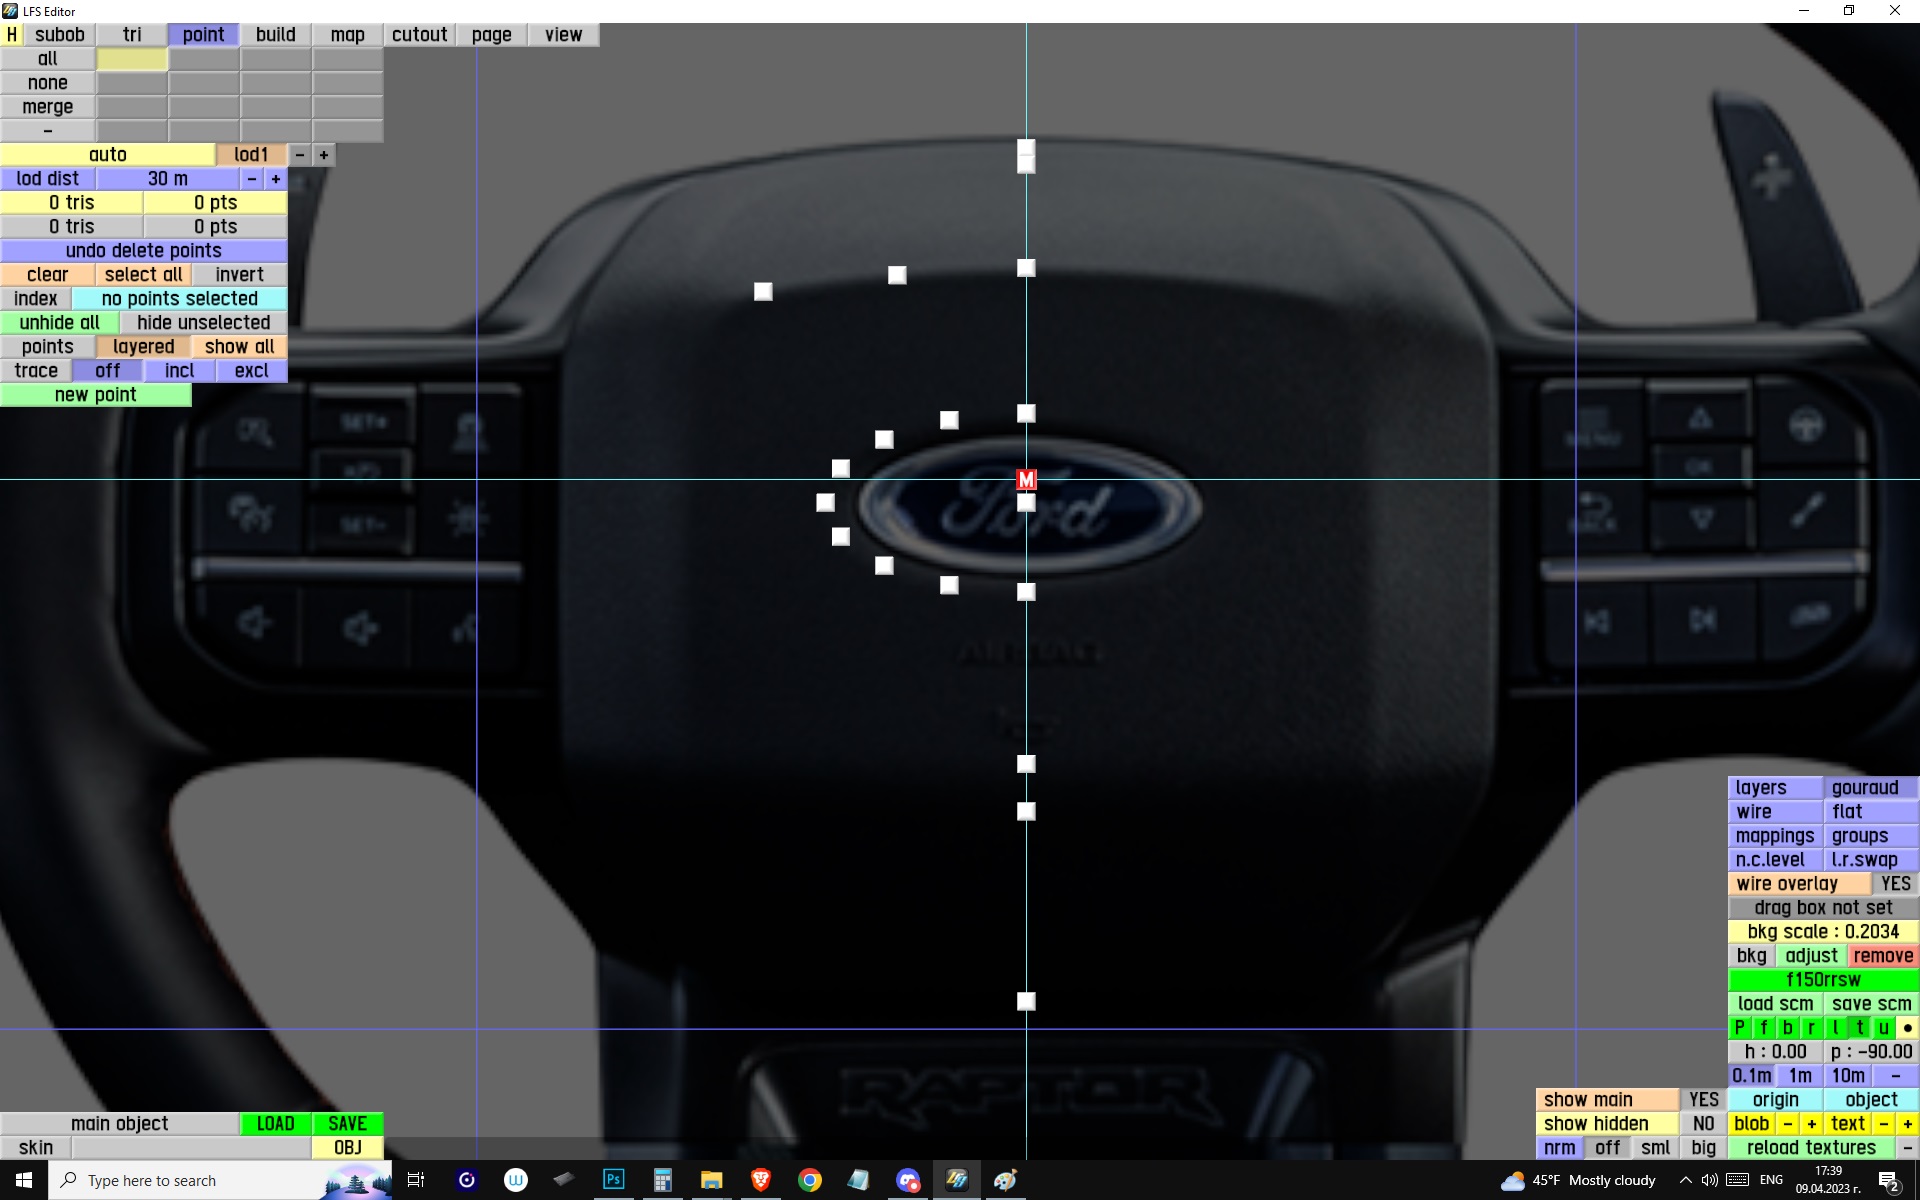Toggle show main YES button

(x=1703, y=1100)
